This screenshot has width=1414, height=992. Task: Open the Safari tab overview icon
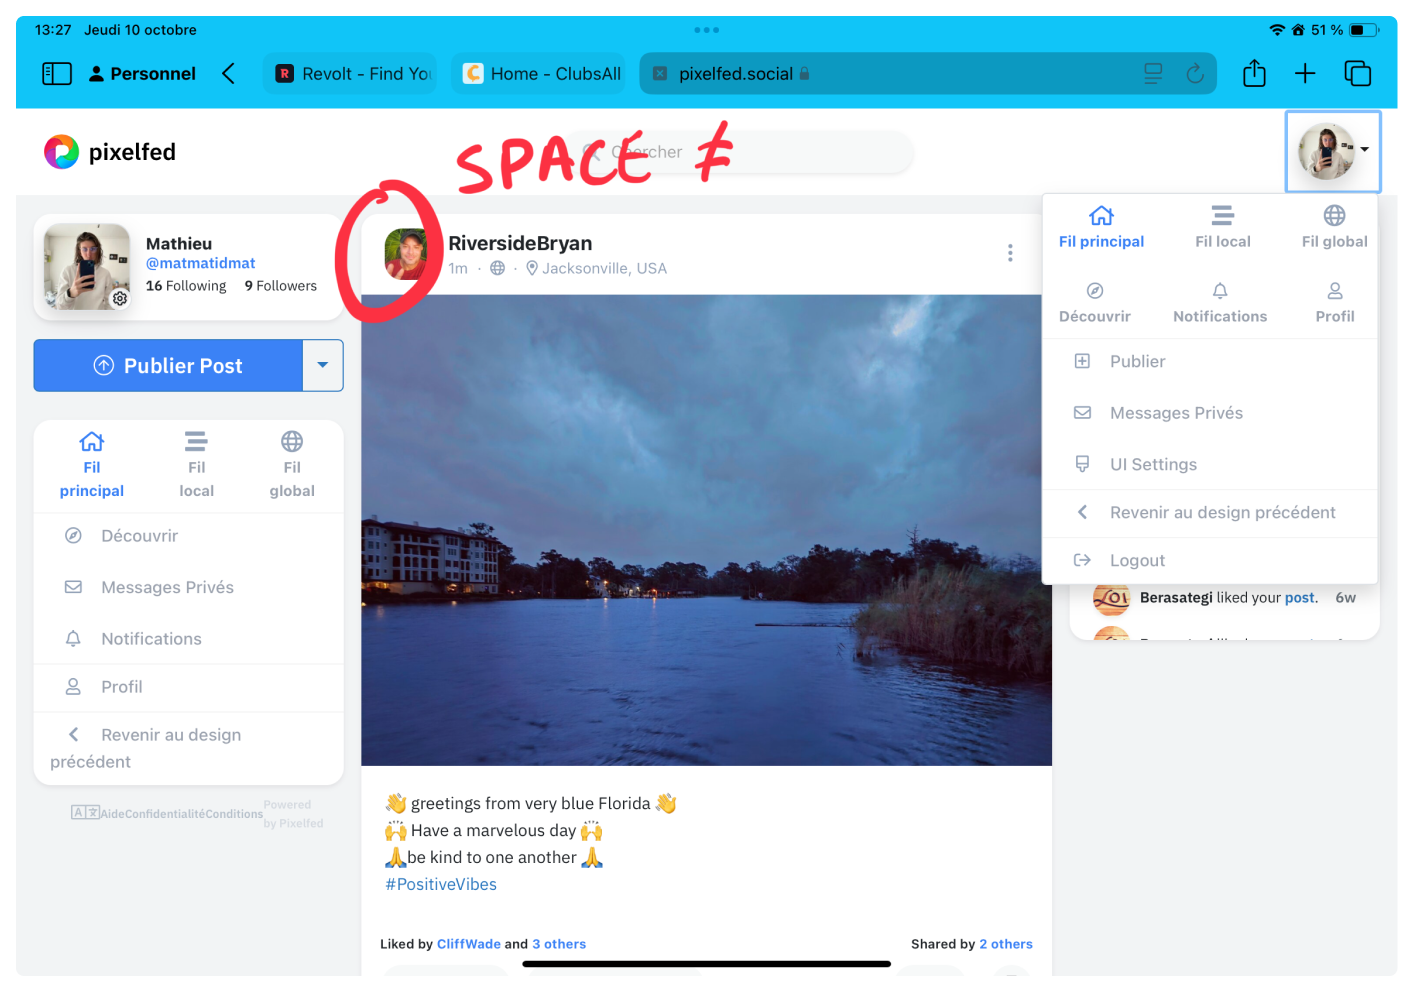pyautogui.click(x=1357, y=74)
